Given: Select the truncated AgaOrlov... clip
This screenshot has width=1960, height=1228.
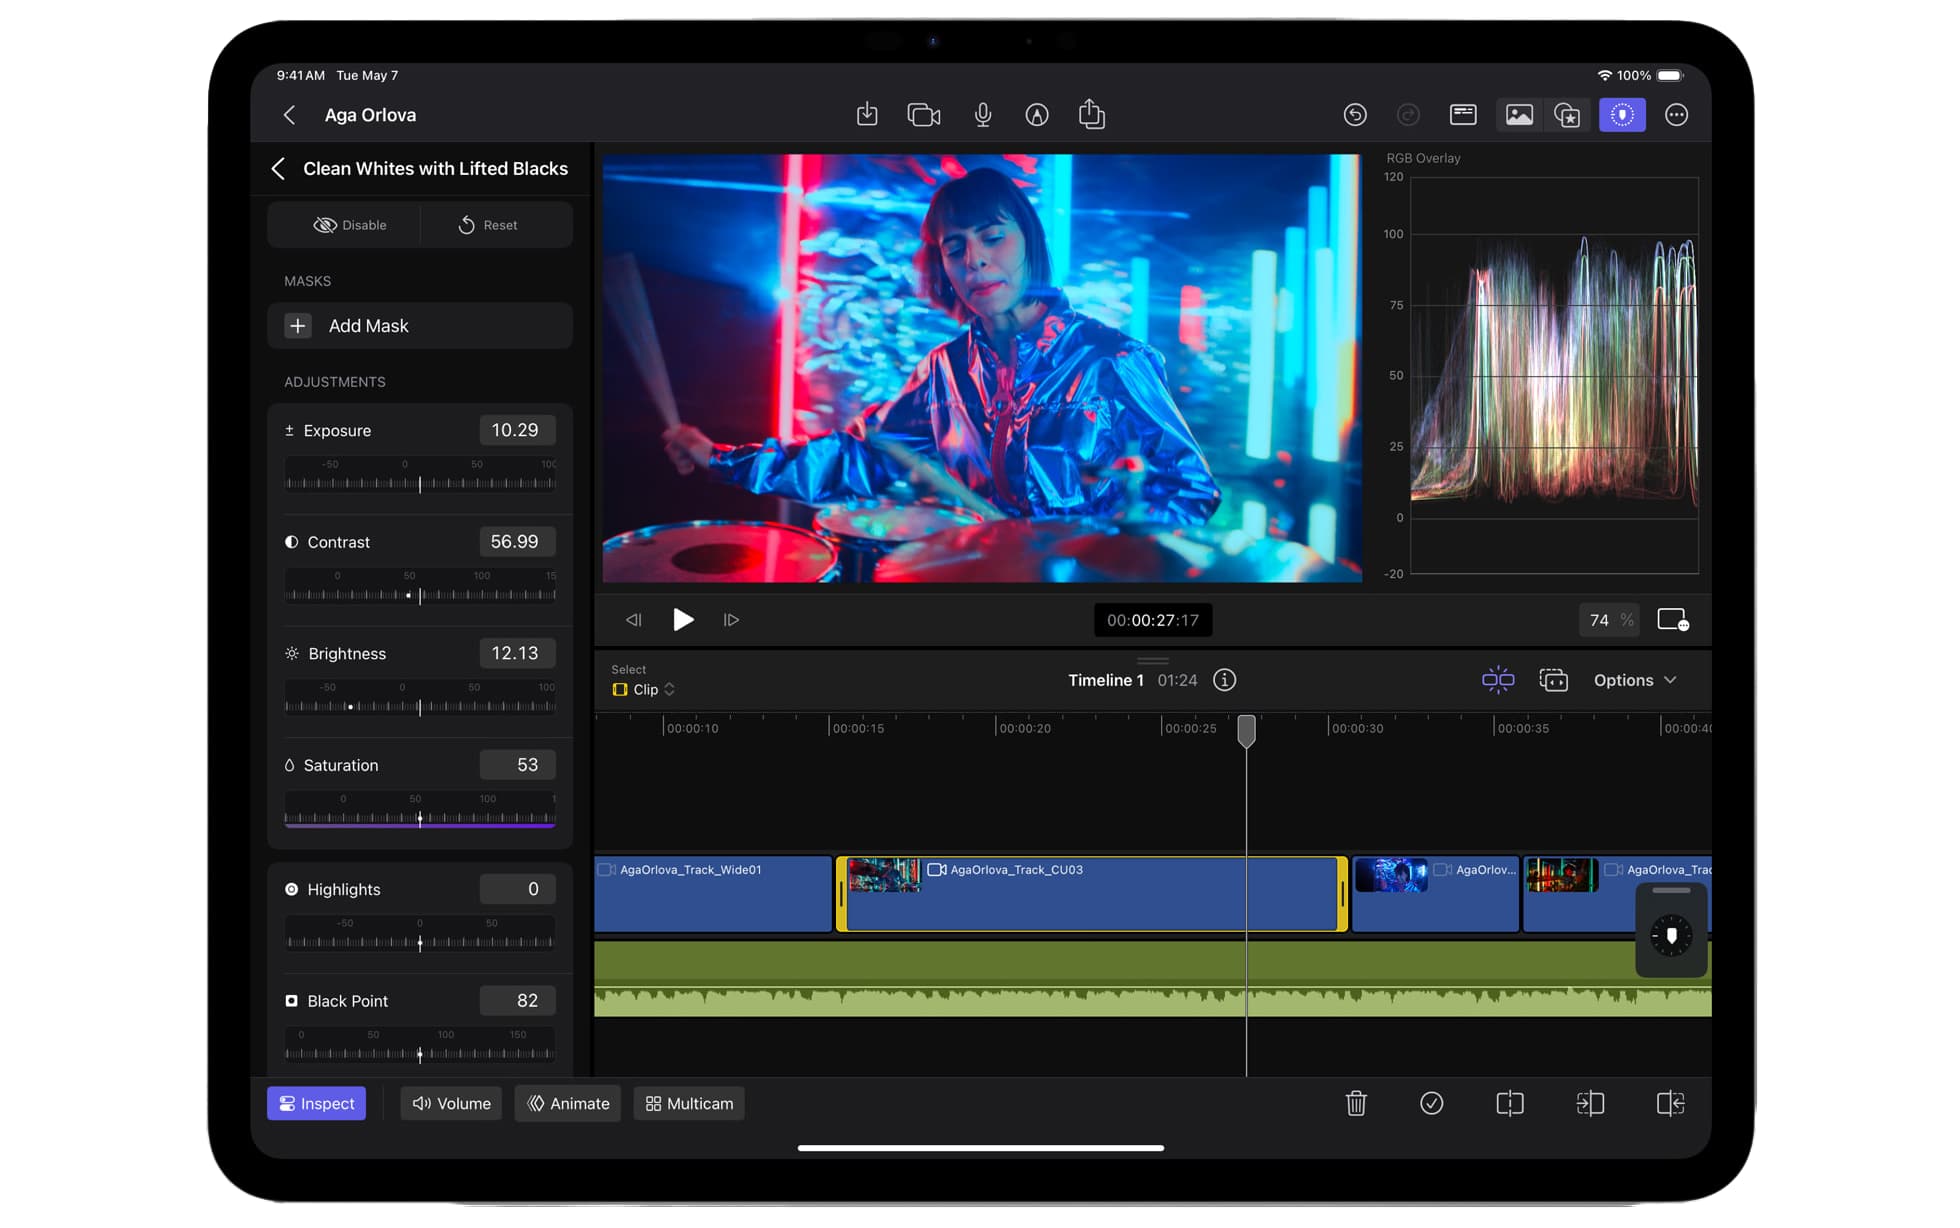Looking at the screenshot, I should tap(1435, 894).
